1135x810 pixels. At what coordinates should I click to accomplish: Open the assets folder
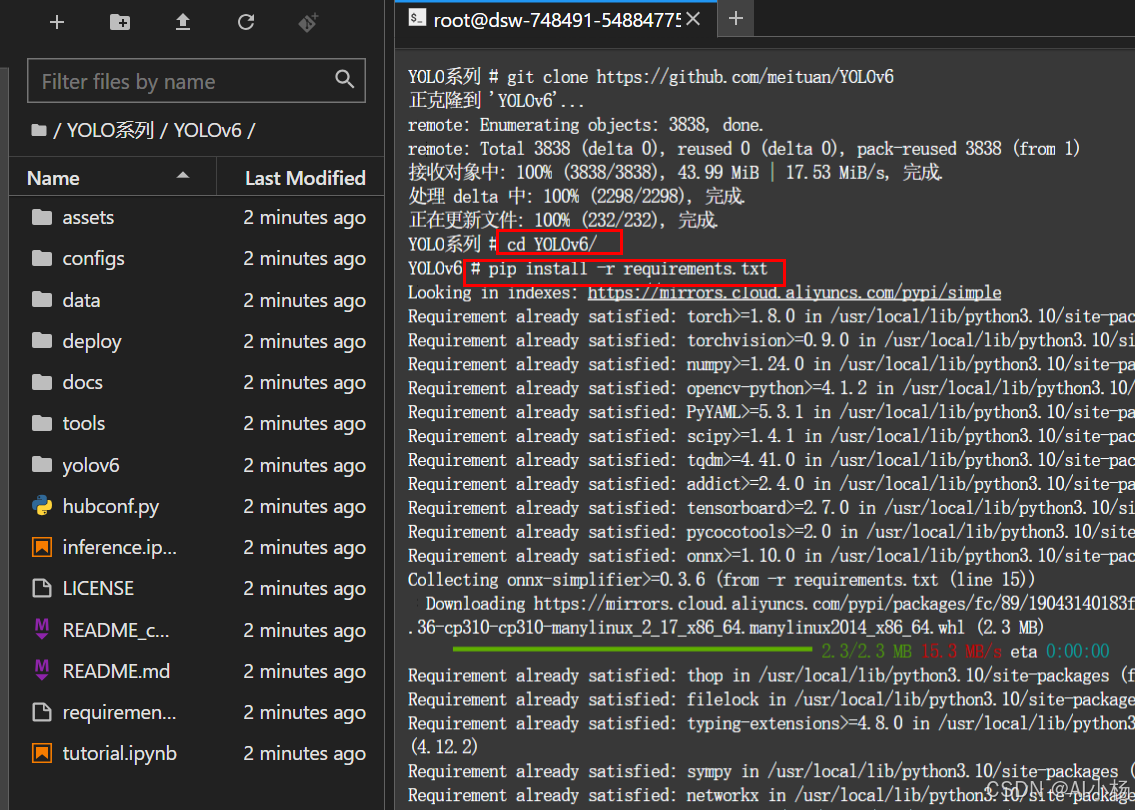click(x=88, y=217)
